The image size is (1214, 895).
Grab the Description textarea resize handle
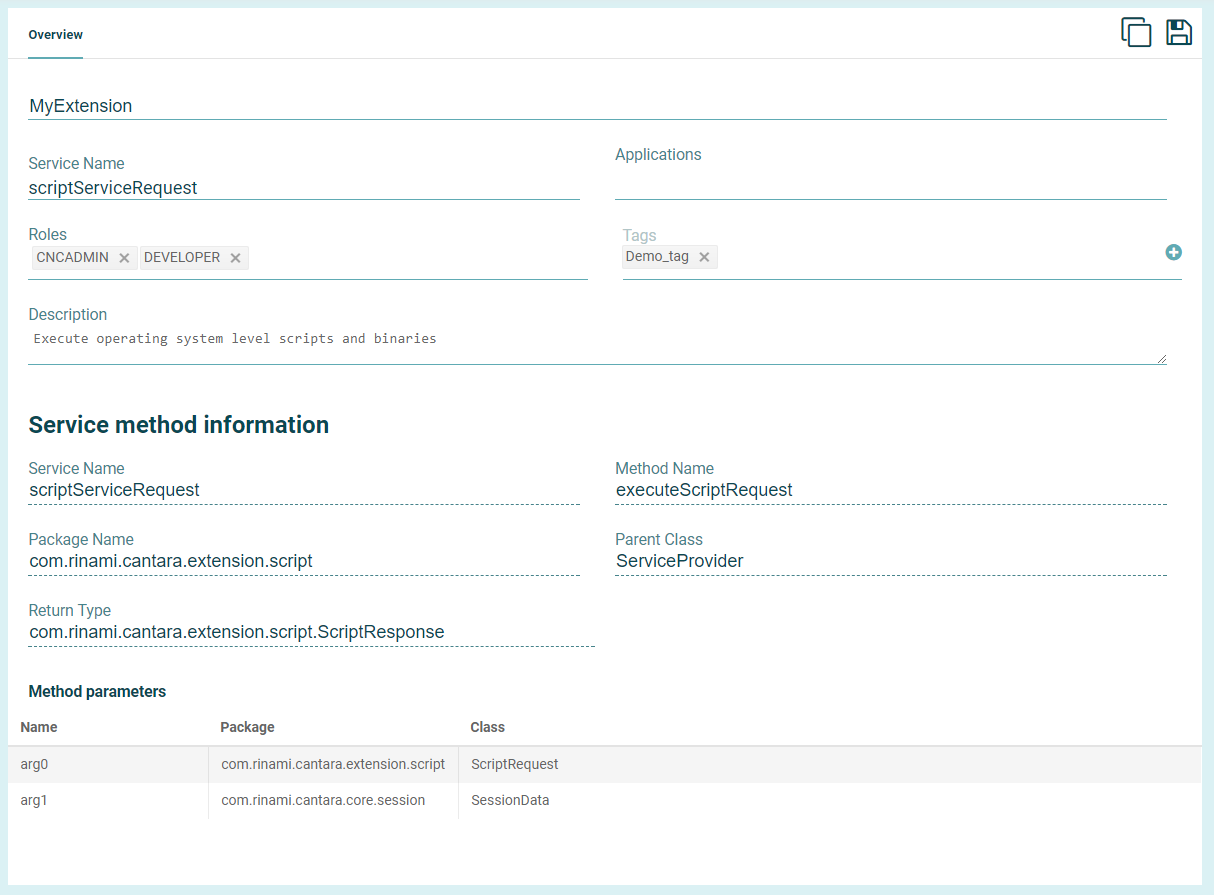(x=1161, y=359)
